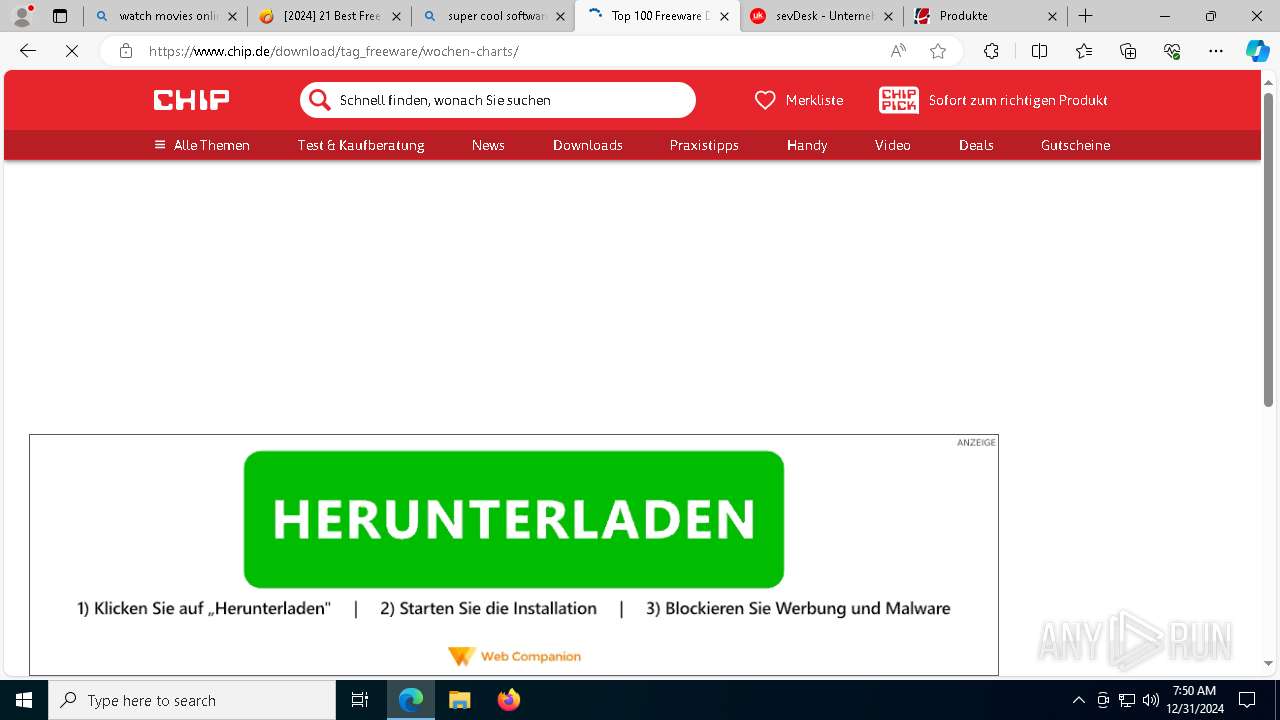
Task: Open the browser Extensions icon
Action: (x=991, y=51)
